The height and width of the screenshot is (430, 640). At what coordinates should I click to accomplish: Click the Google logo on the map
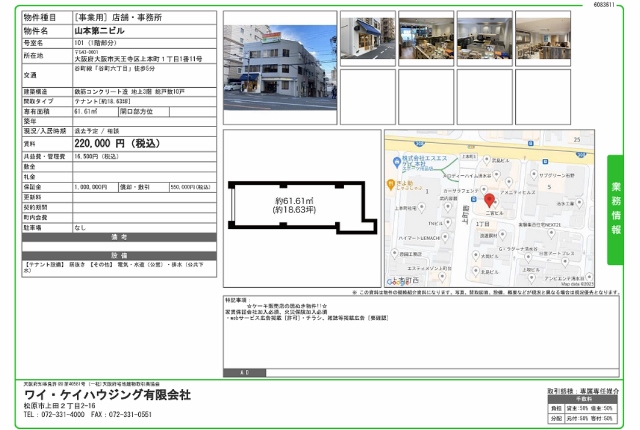point(397,281)
